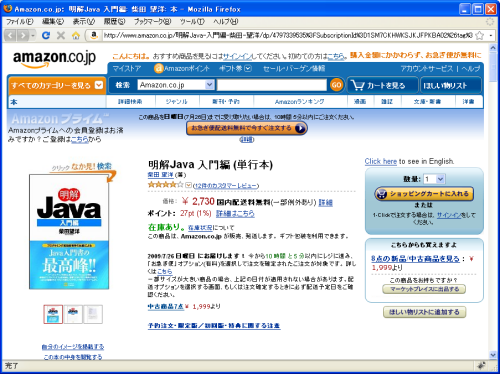Click ショッピングカートに入れる button
Viewport: 500px width, 374px height.
[424, 194]
